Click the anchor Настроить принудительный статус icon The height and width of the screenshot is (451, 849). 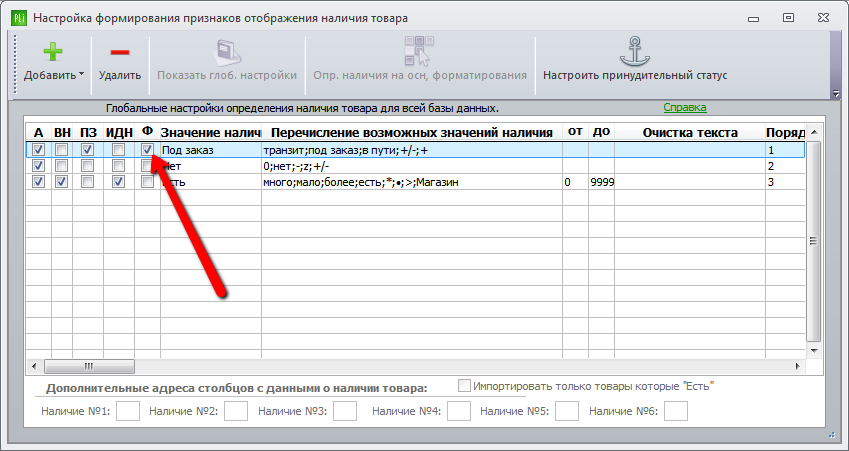pyautogui.click(x=635, y=51)
